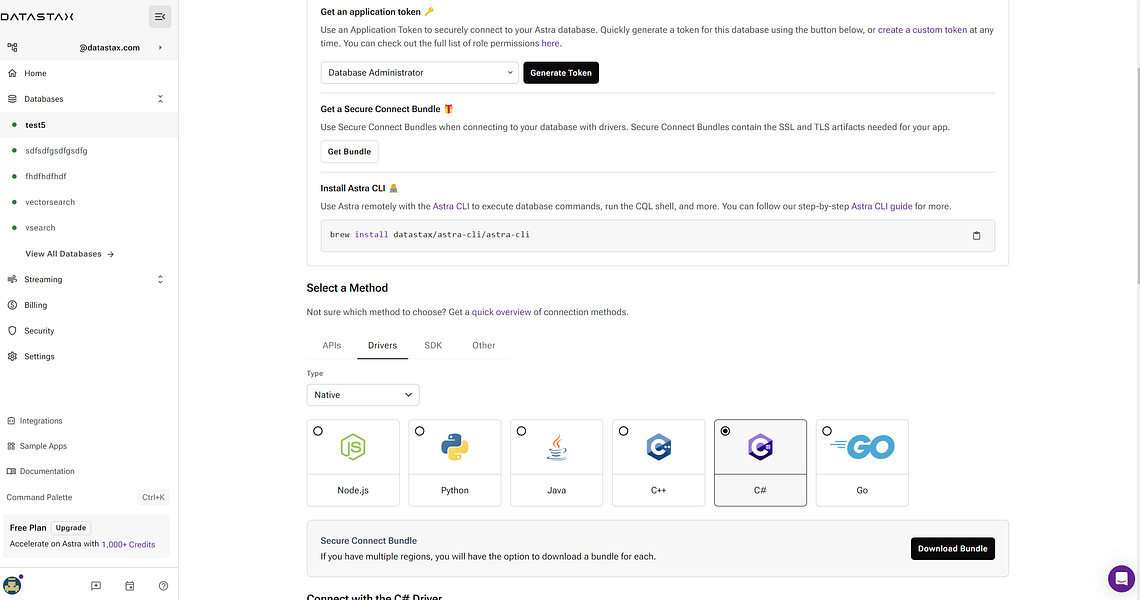
Task: Collapse the sidebar using the top icon
Action: click(x=159, y=16)
